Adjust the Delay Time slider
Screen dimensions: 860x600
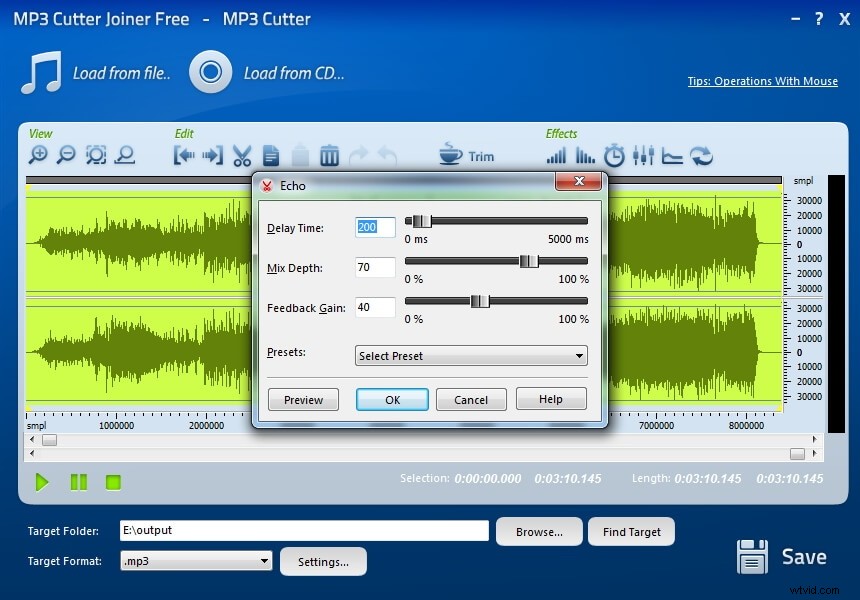[x=421, y=222]
